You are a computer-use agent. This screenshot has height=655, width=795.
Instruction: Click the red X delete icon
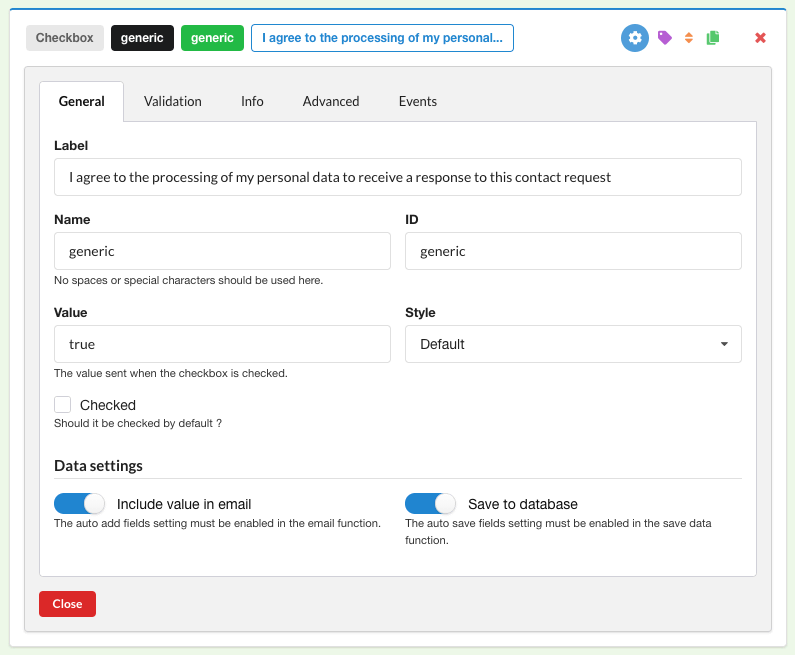coord(760,38)
